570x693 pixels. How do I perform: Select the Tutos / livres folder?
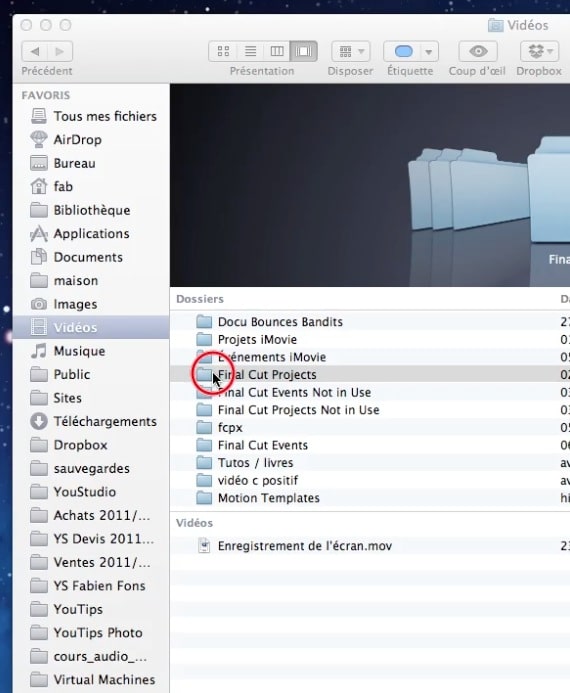tap(370, 463)
